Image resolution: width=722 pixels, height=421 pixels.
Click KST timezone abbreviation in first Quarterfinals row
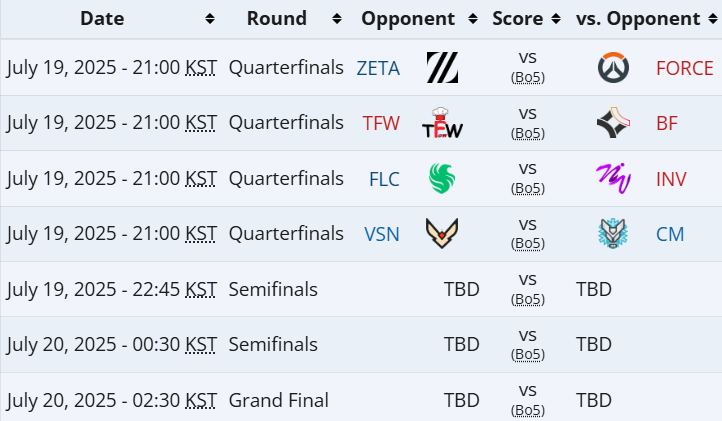click(200, 68)
